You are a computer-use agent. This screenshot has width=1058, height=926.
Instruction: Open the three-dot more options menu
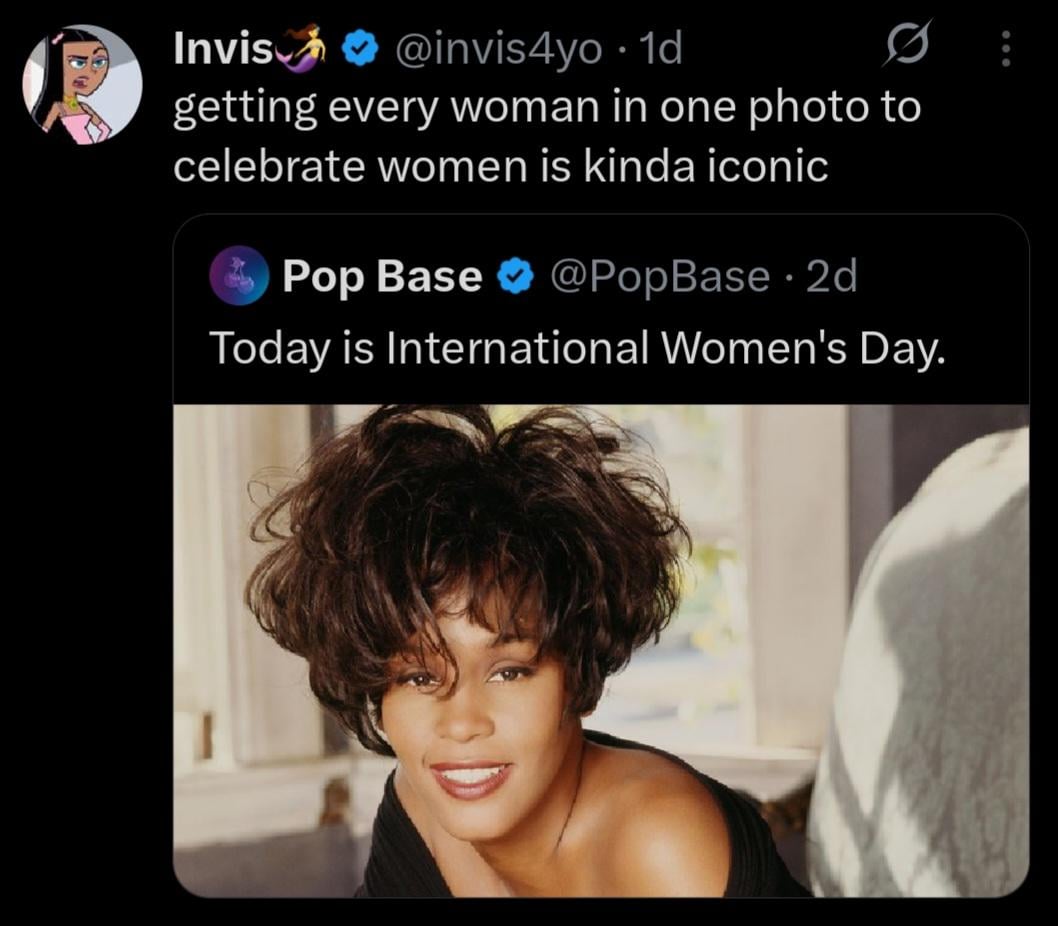click(x=1006, y=48)
